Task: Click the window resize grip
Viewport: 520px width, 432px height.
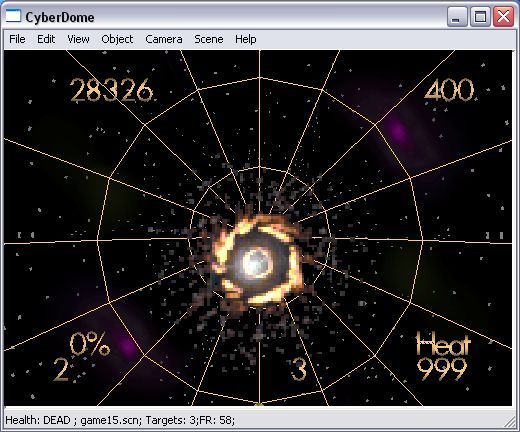Action: [509, 422]
